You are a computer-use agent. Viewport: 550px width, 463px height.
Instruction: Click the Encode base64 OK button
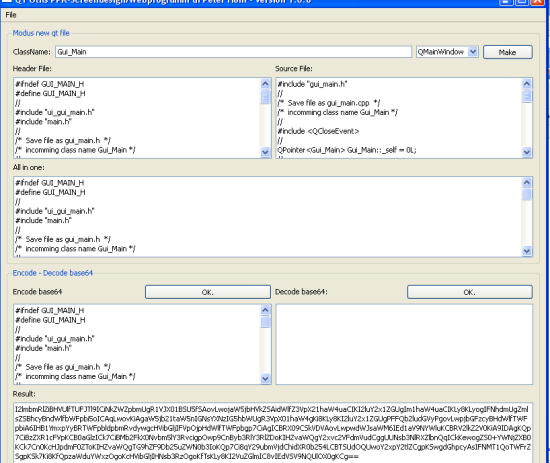pos(208,292)
